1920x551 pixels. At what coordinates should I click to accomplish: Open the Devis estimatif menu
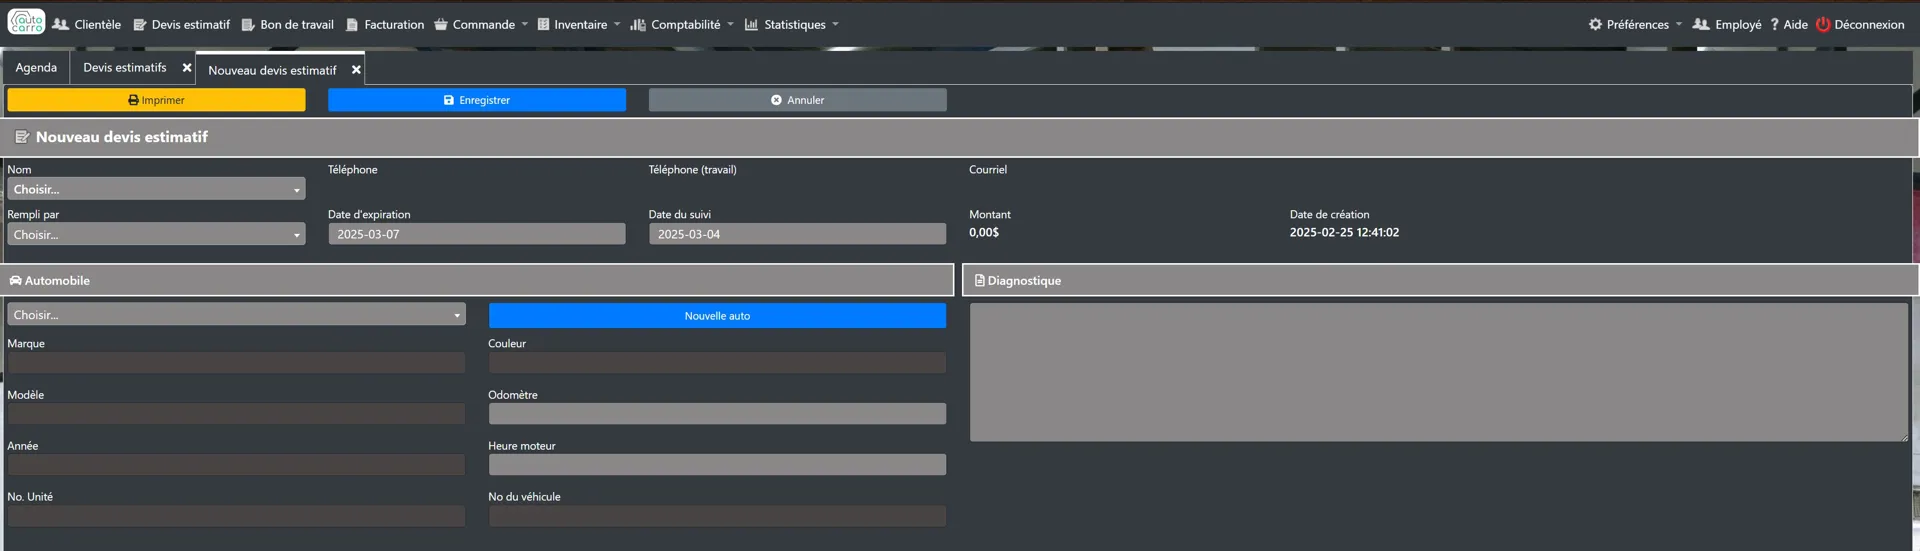(x=182, y=24)
